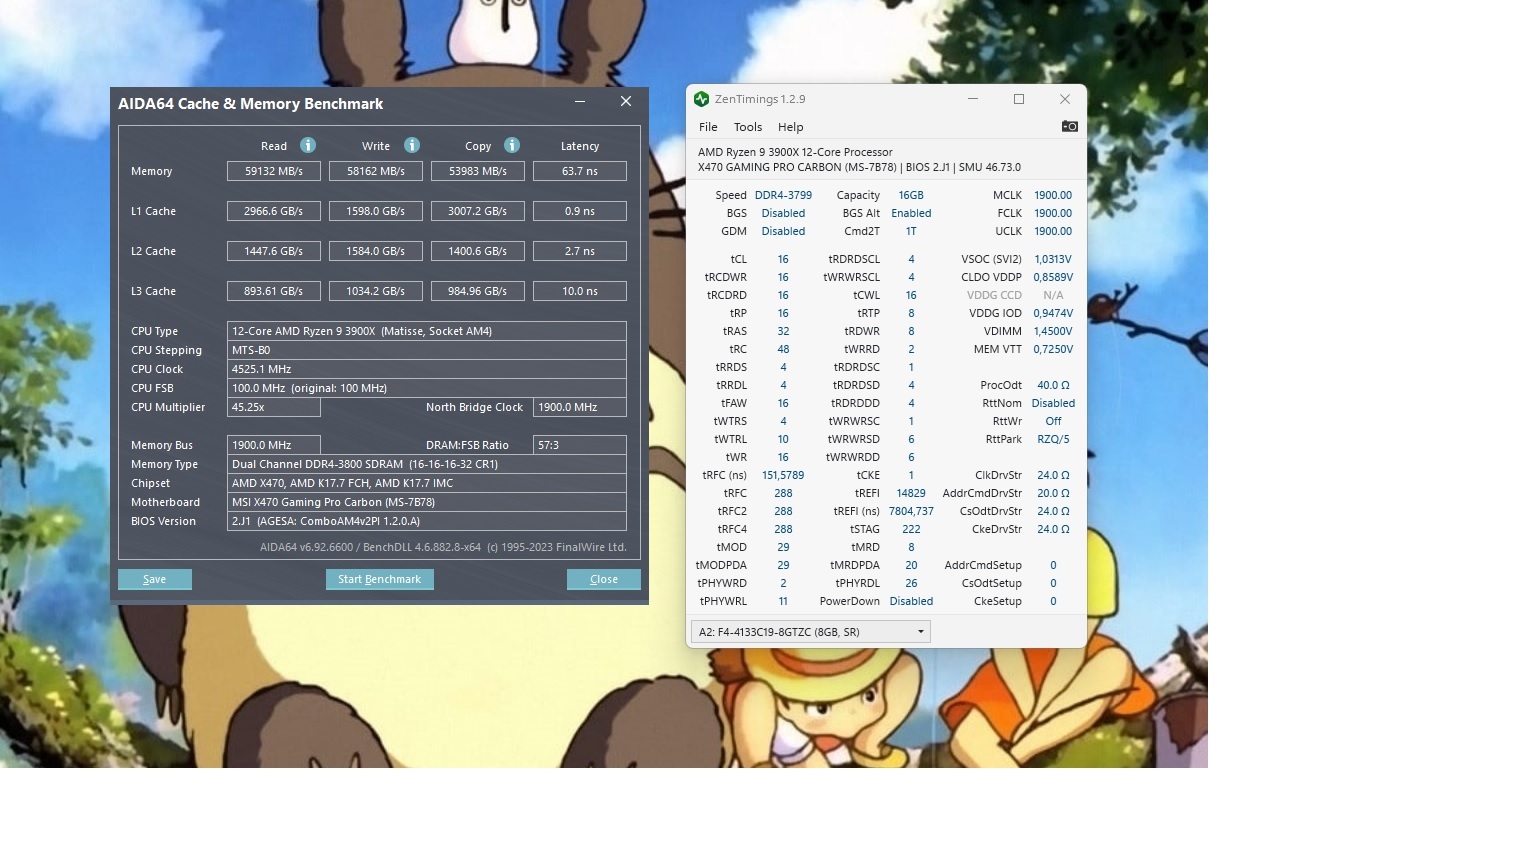Select L3 Cache Read value 893.61 GB/s
This screenshot has height=864, width=1536.
[274, 291]
